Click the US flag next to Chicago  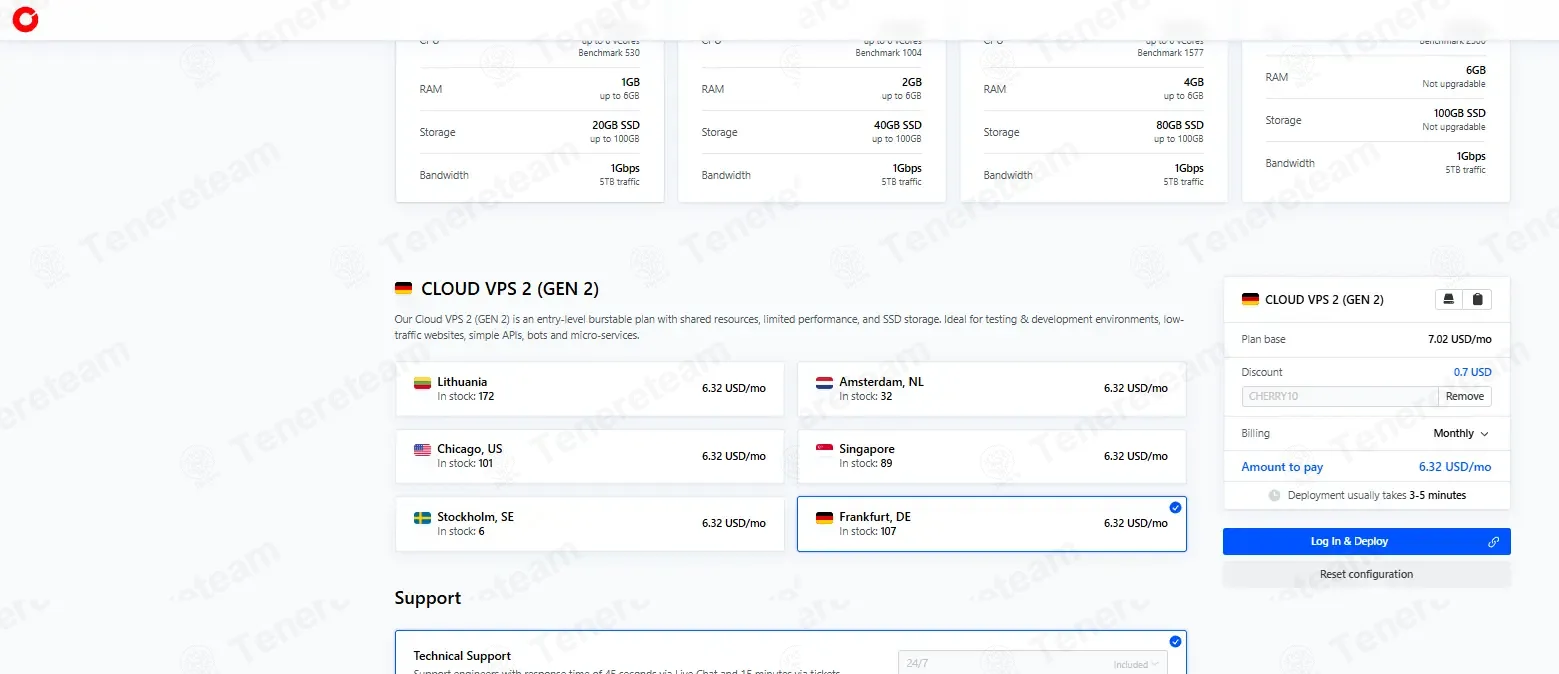422,450
